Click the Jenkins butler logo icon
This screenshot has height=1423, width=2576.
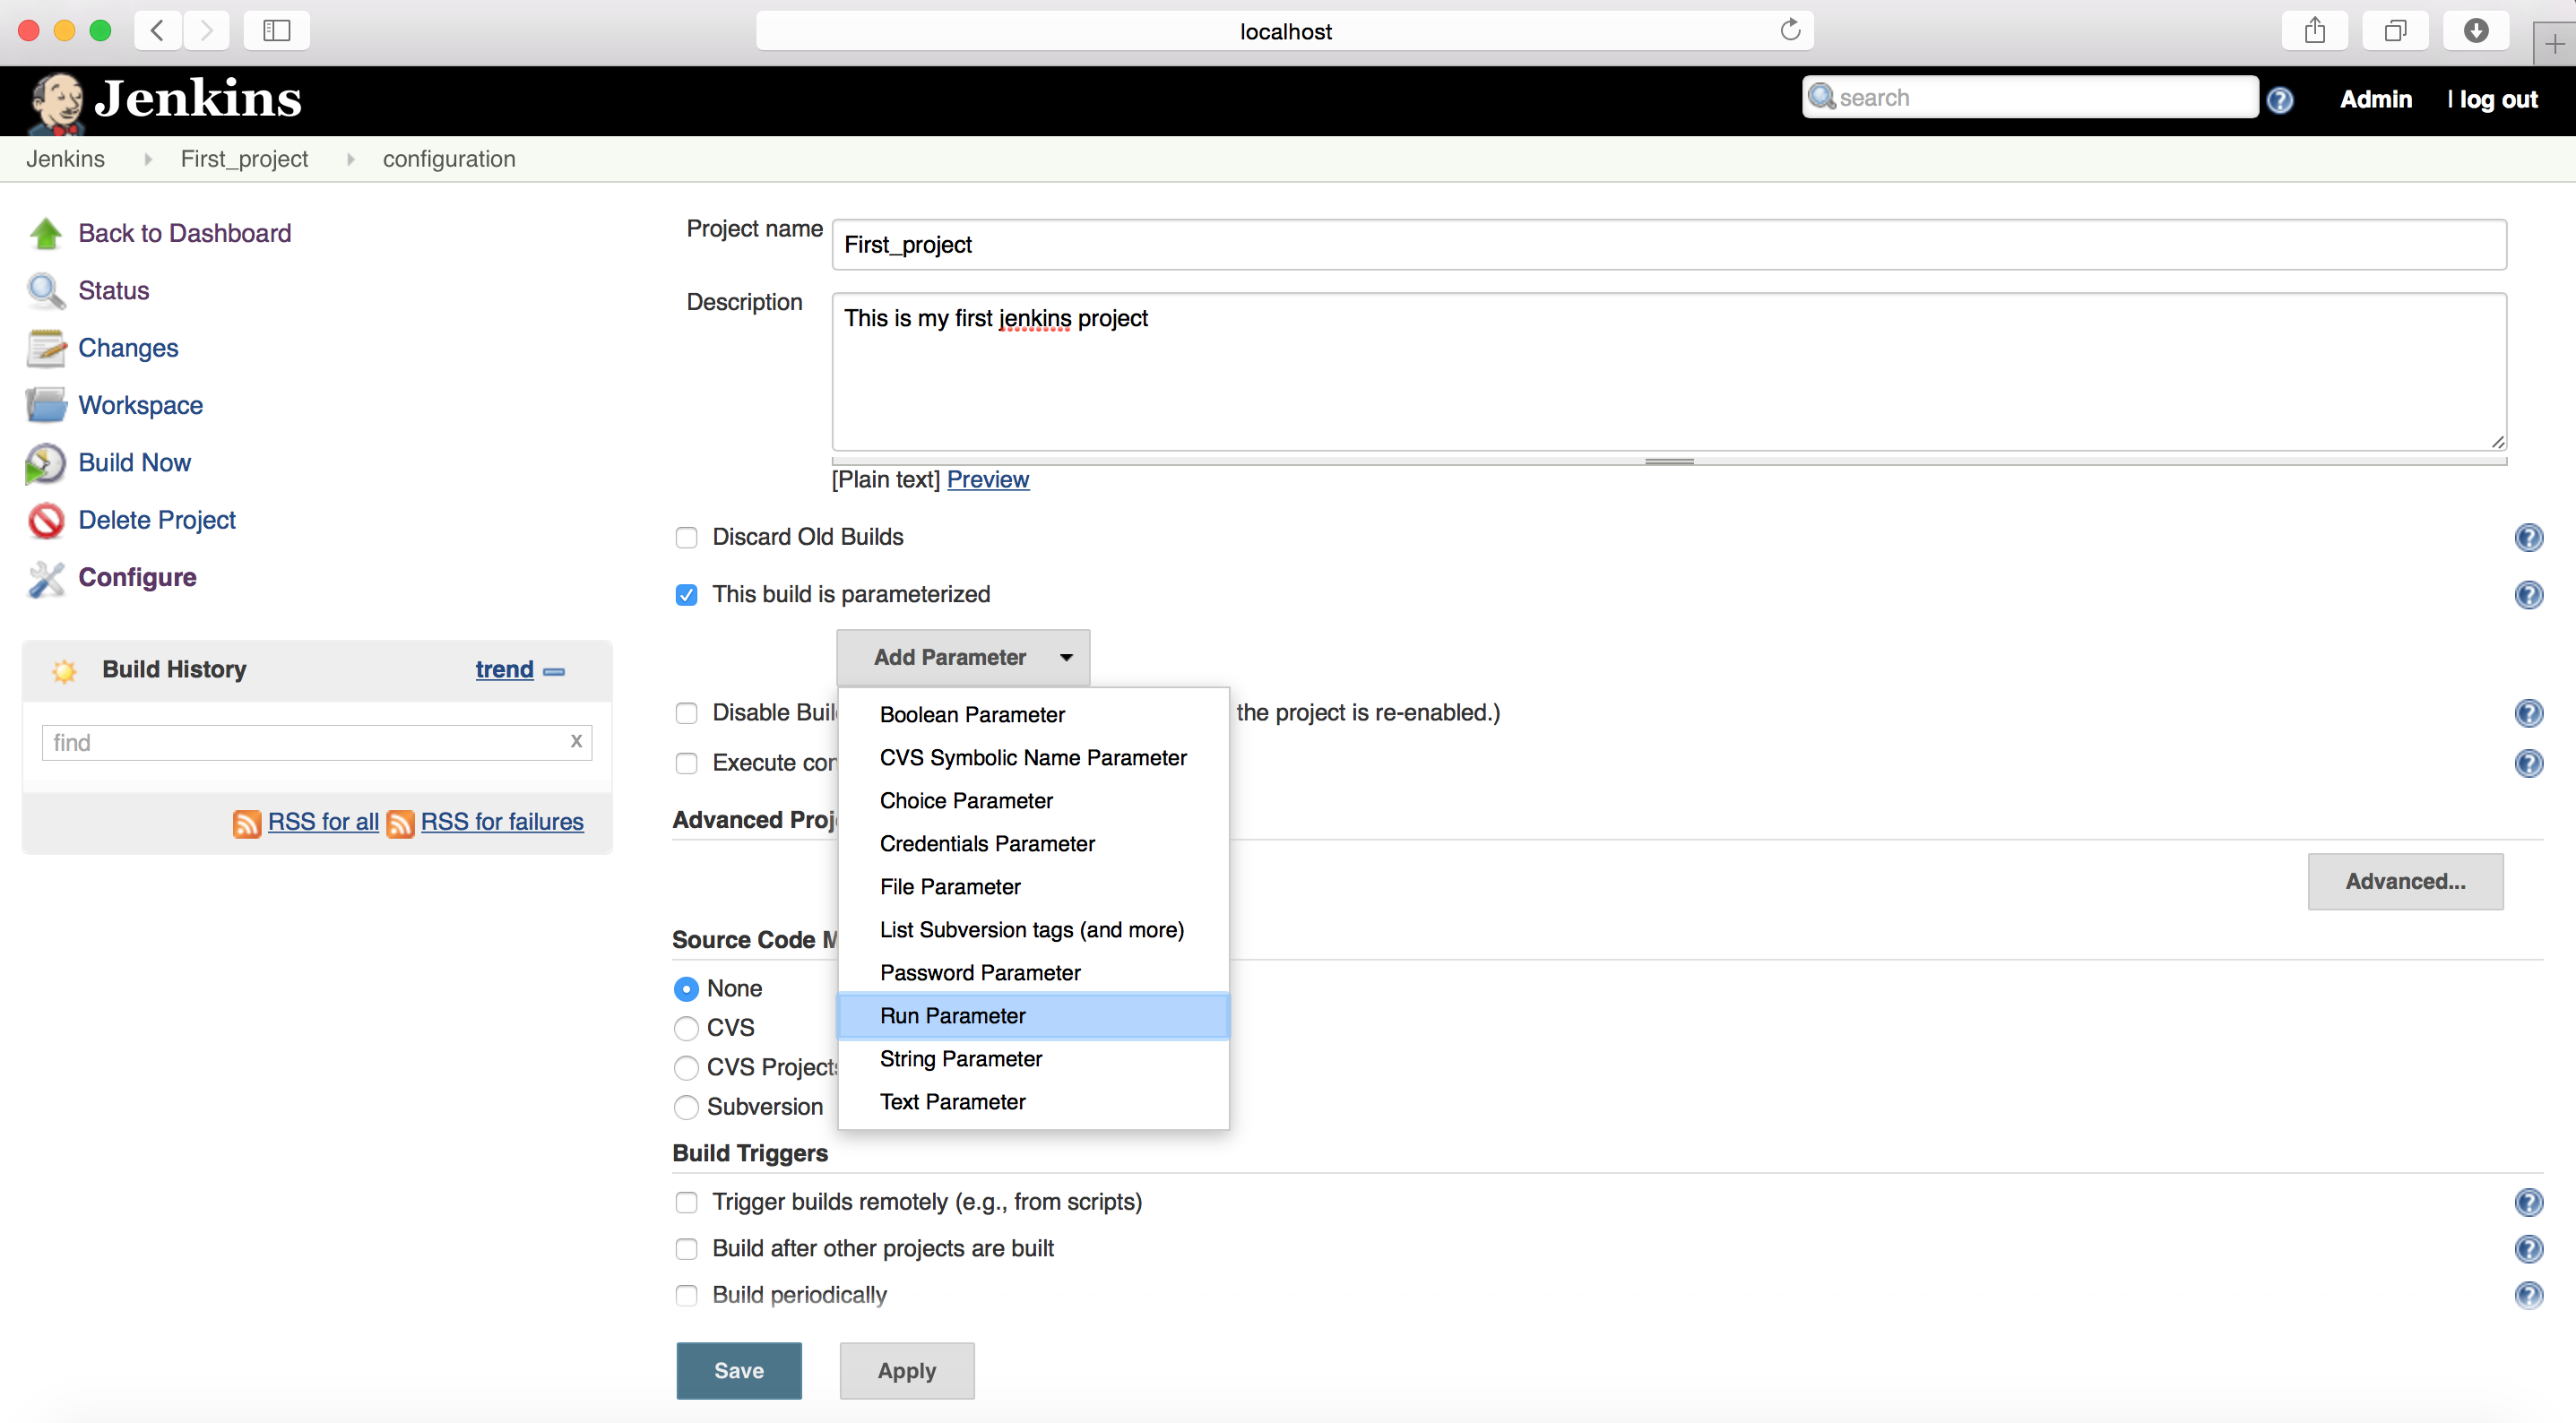(56, 102)
